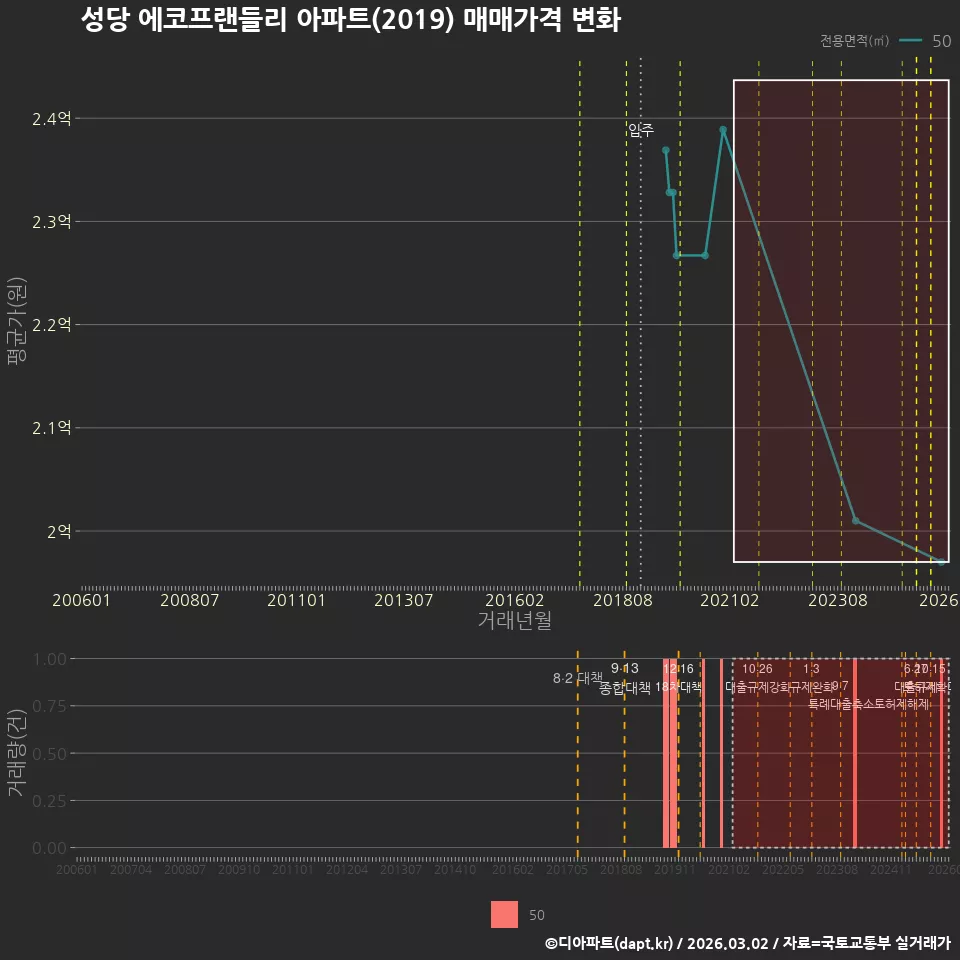The width and height of the screenshot is (960, 960).
Task: Click the 9·13 policy marker label
Action: point(624,668)
